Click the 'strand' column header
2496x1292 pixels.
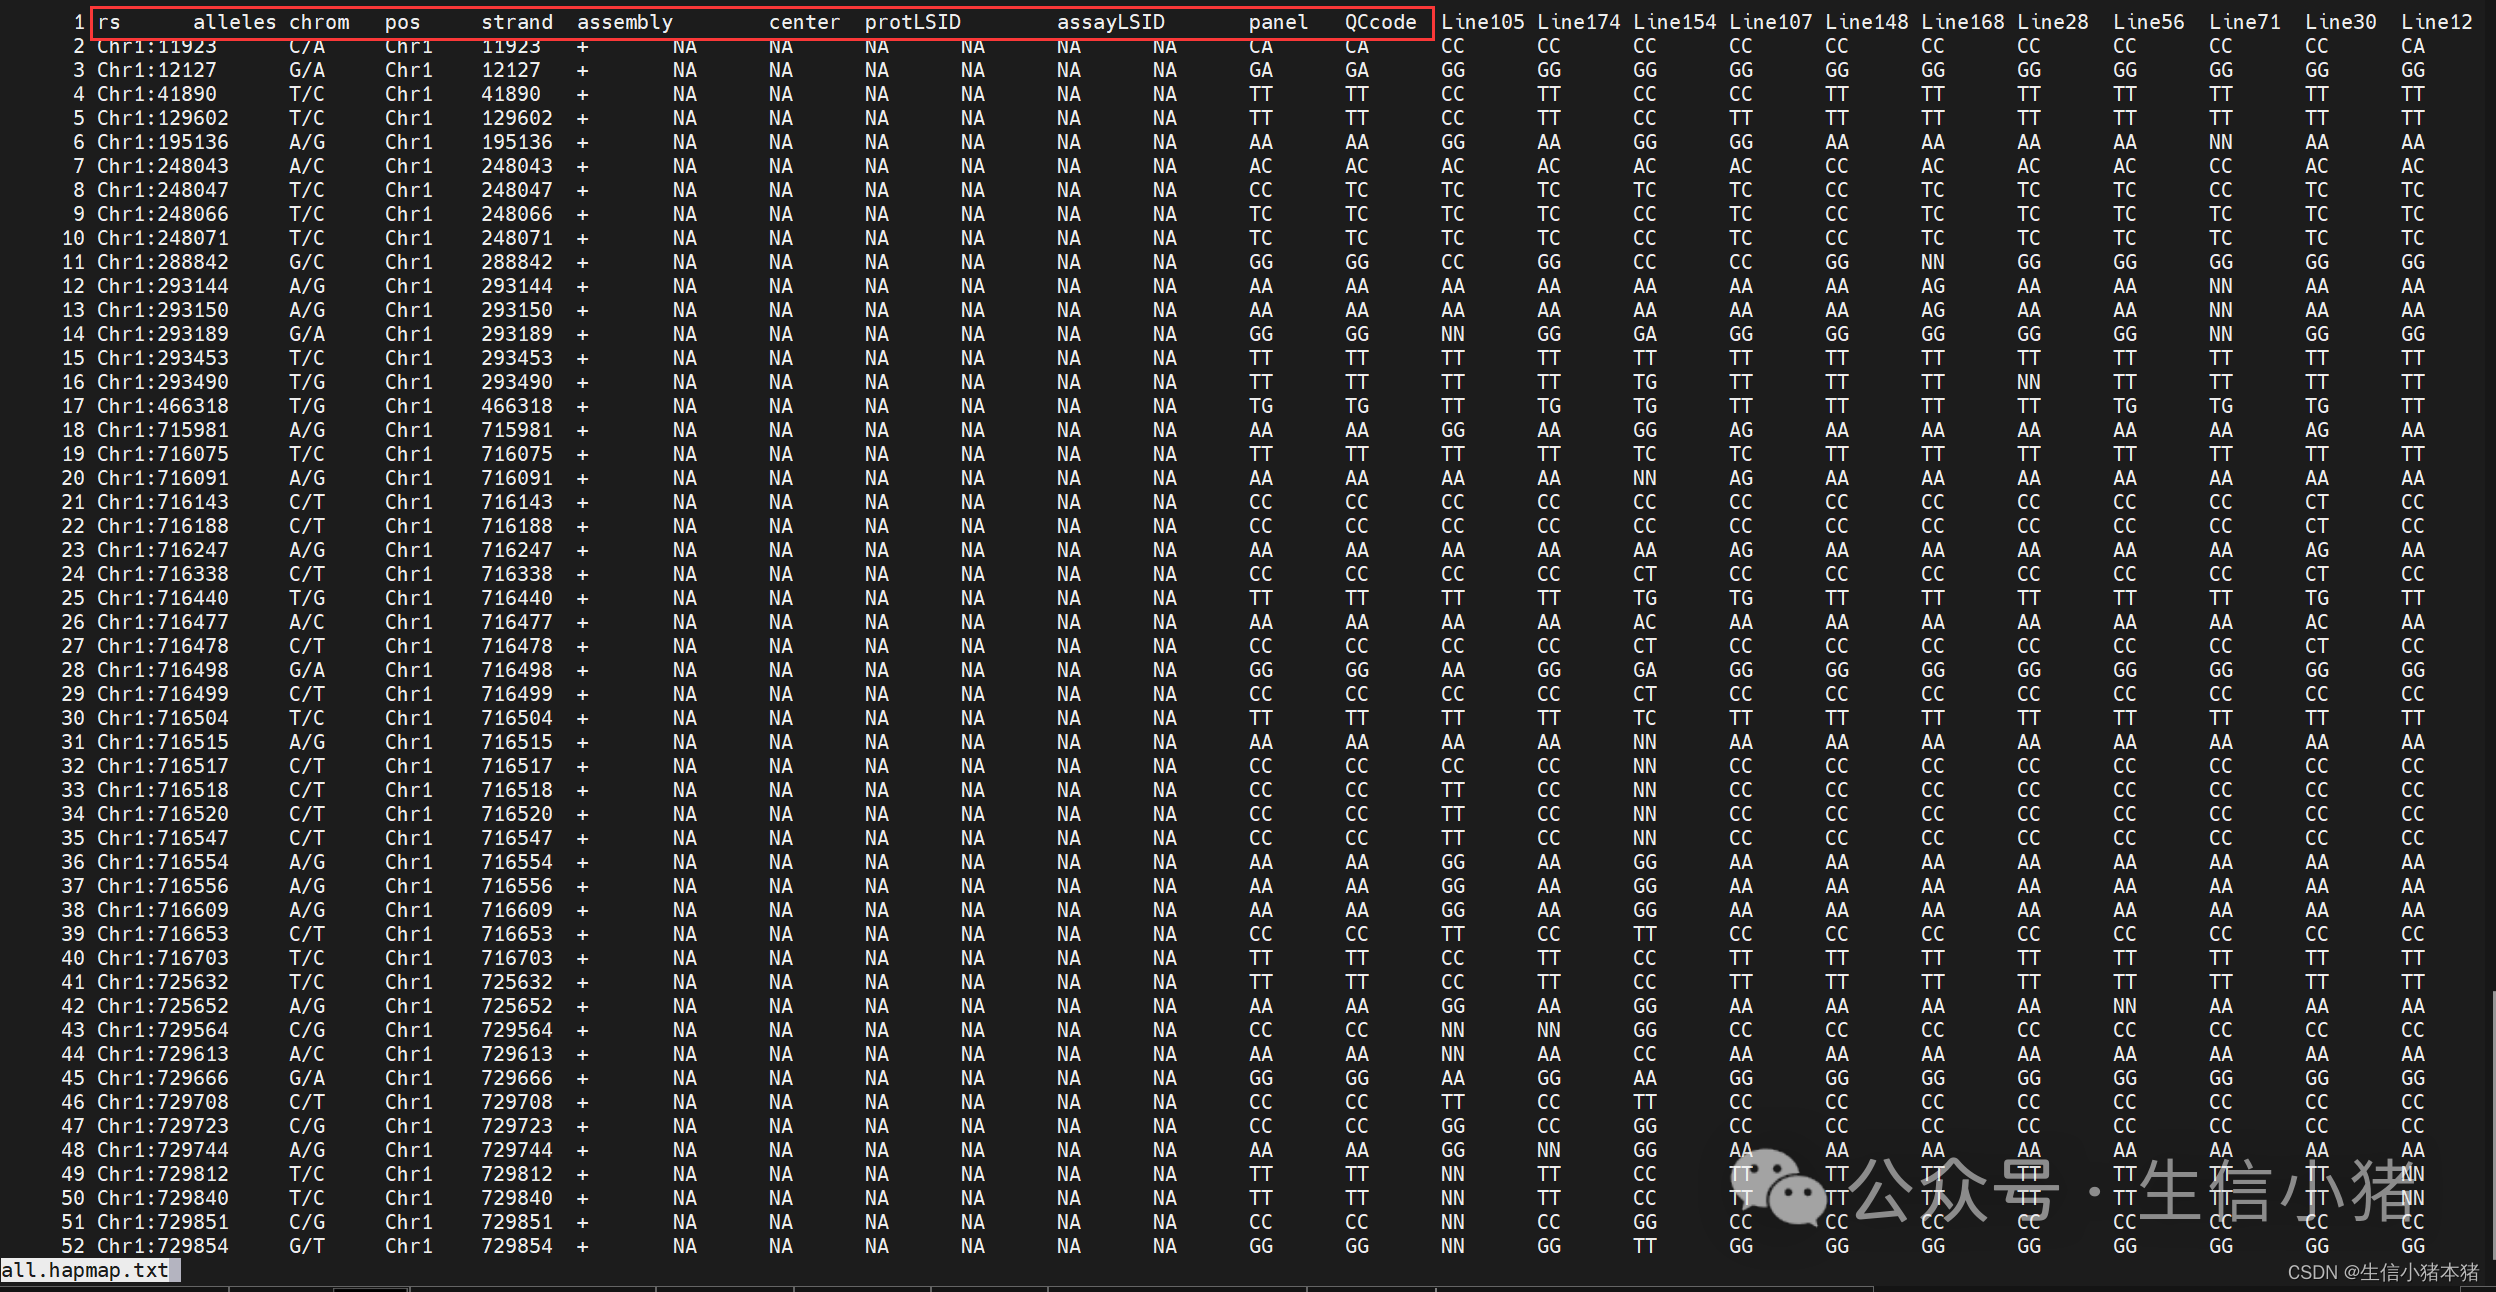516,22
